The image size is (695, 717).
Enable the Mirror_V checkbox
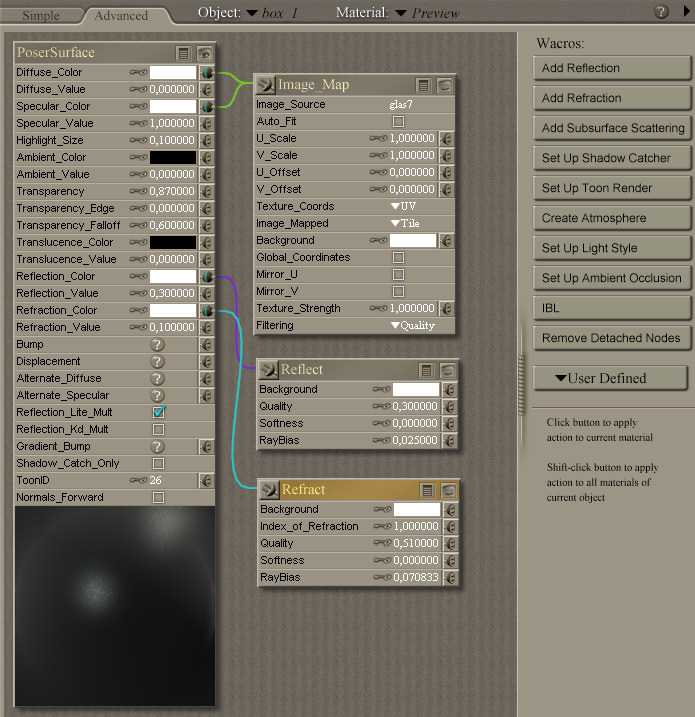point(398,291)
